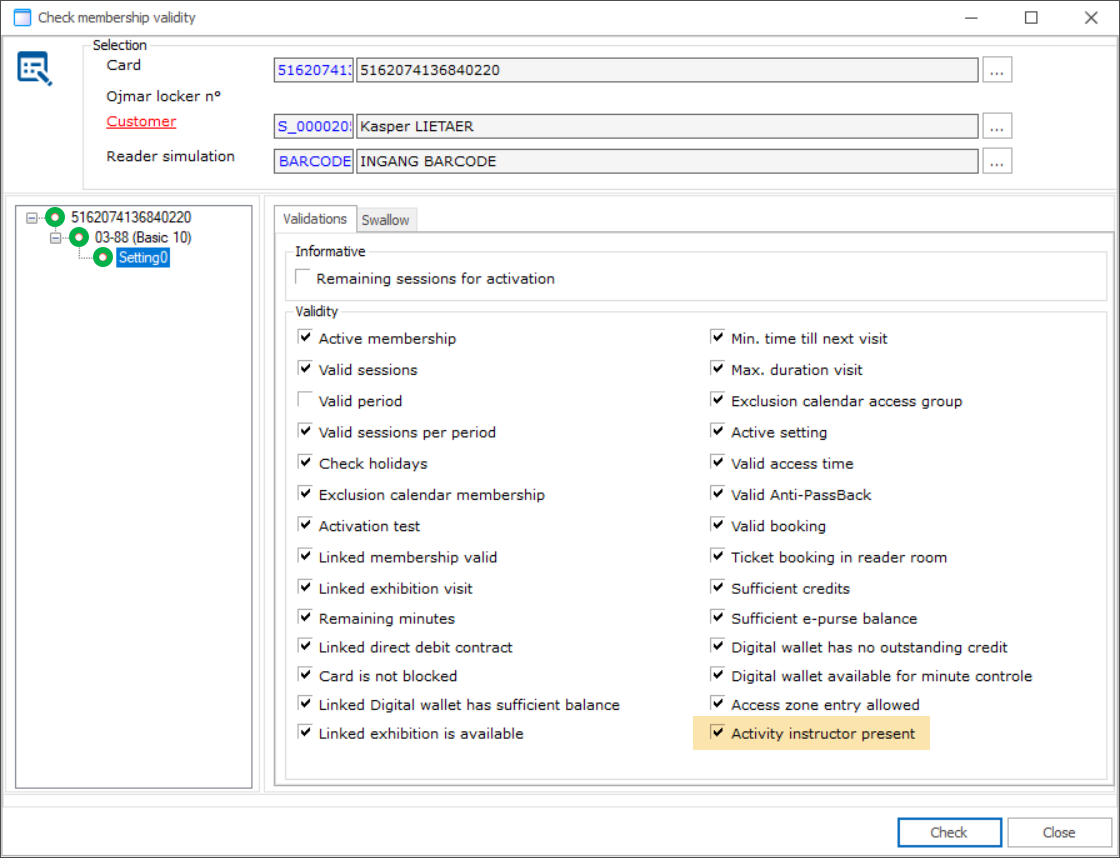Toggle the Active membership checkbox

[305, 337]
